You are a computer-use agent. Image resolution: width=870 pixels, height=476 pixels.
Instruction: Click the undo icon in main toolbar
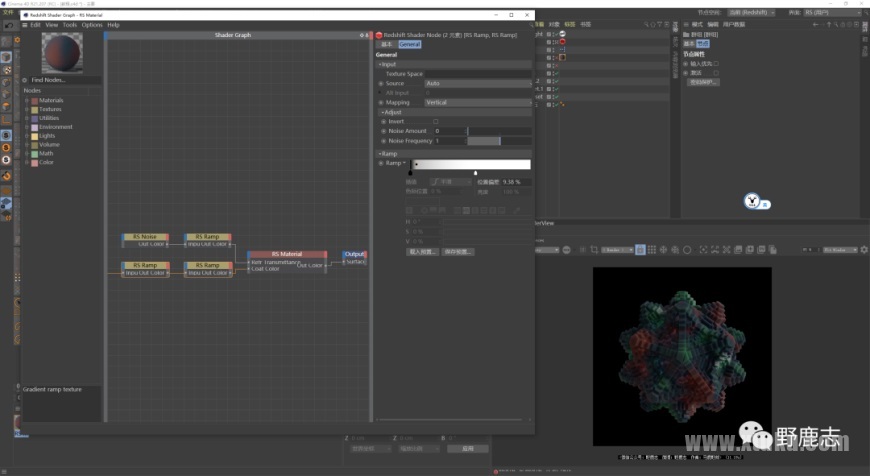8,26
